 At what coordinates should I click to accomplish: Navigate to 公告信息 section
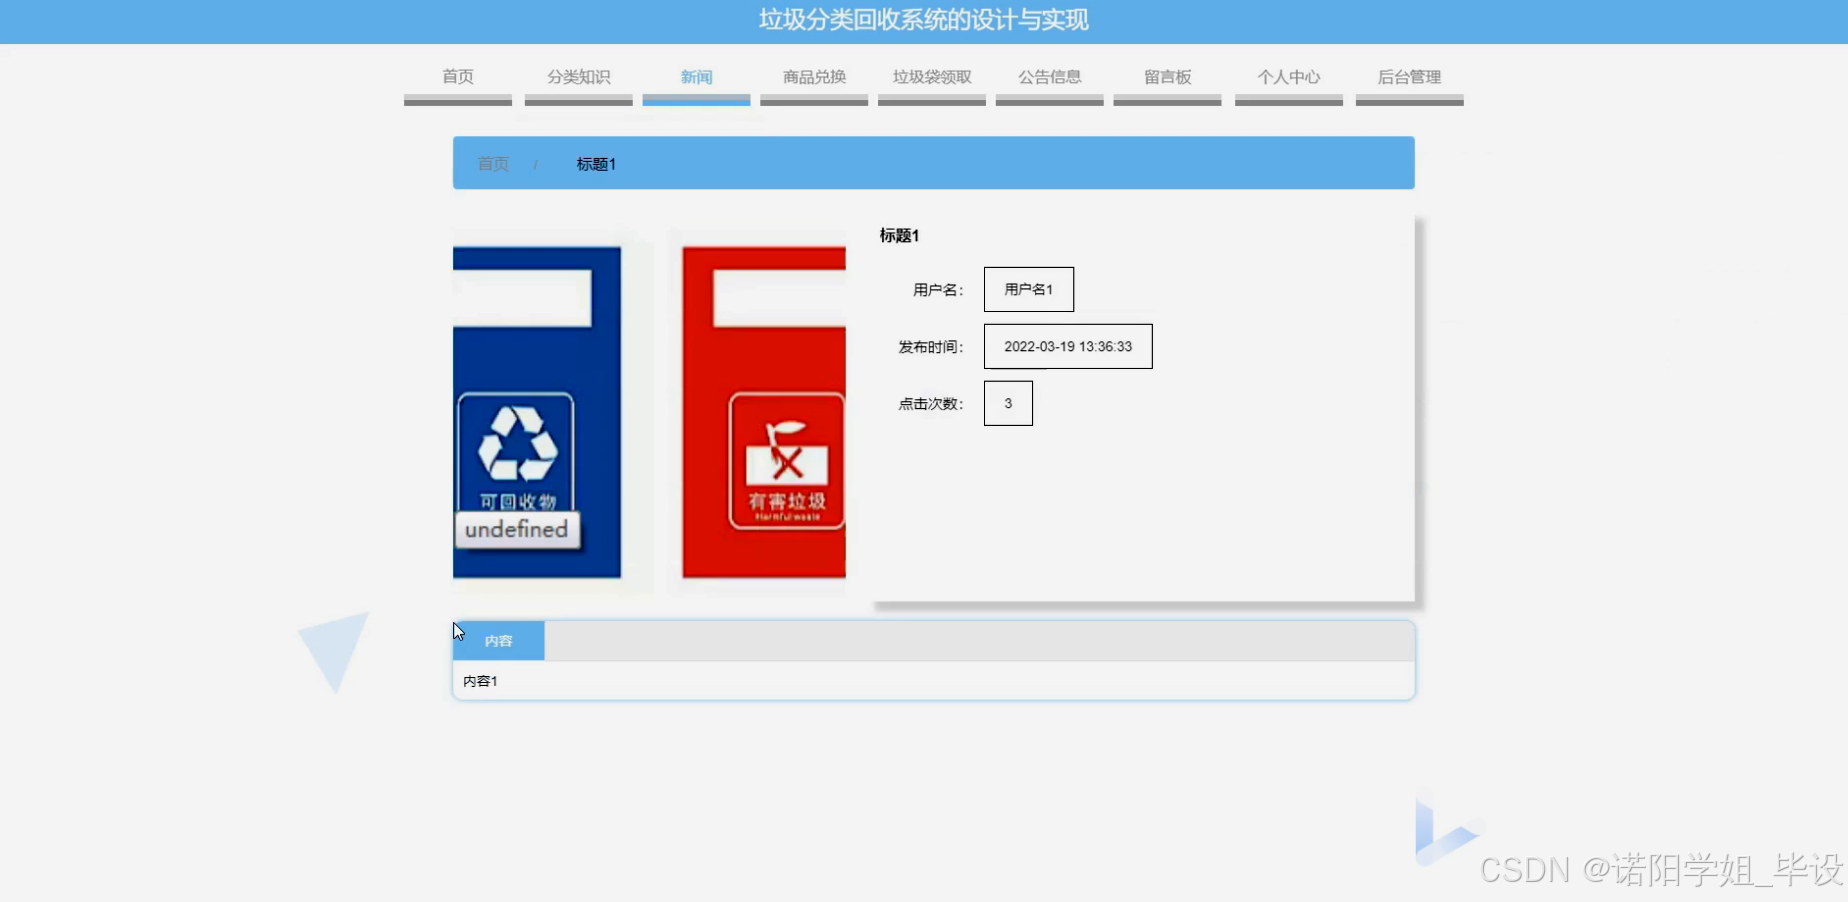click(1049, 77)
